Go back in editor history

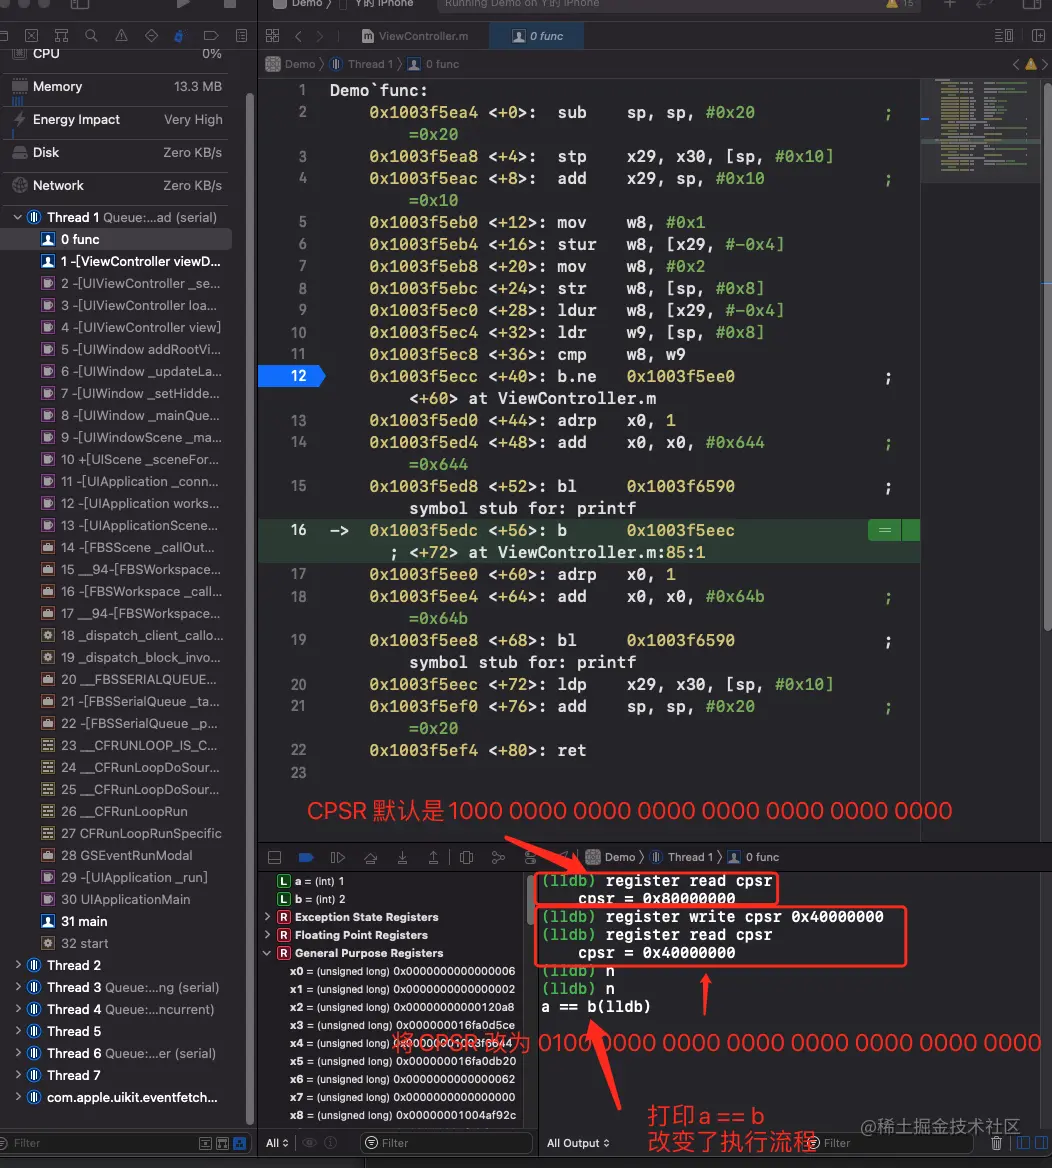coord(298,36)
